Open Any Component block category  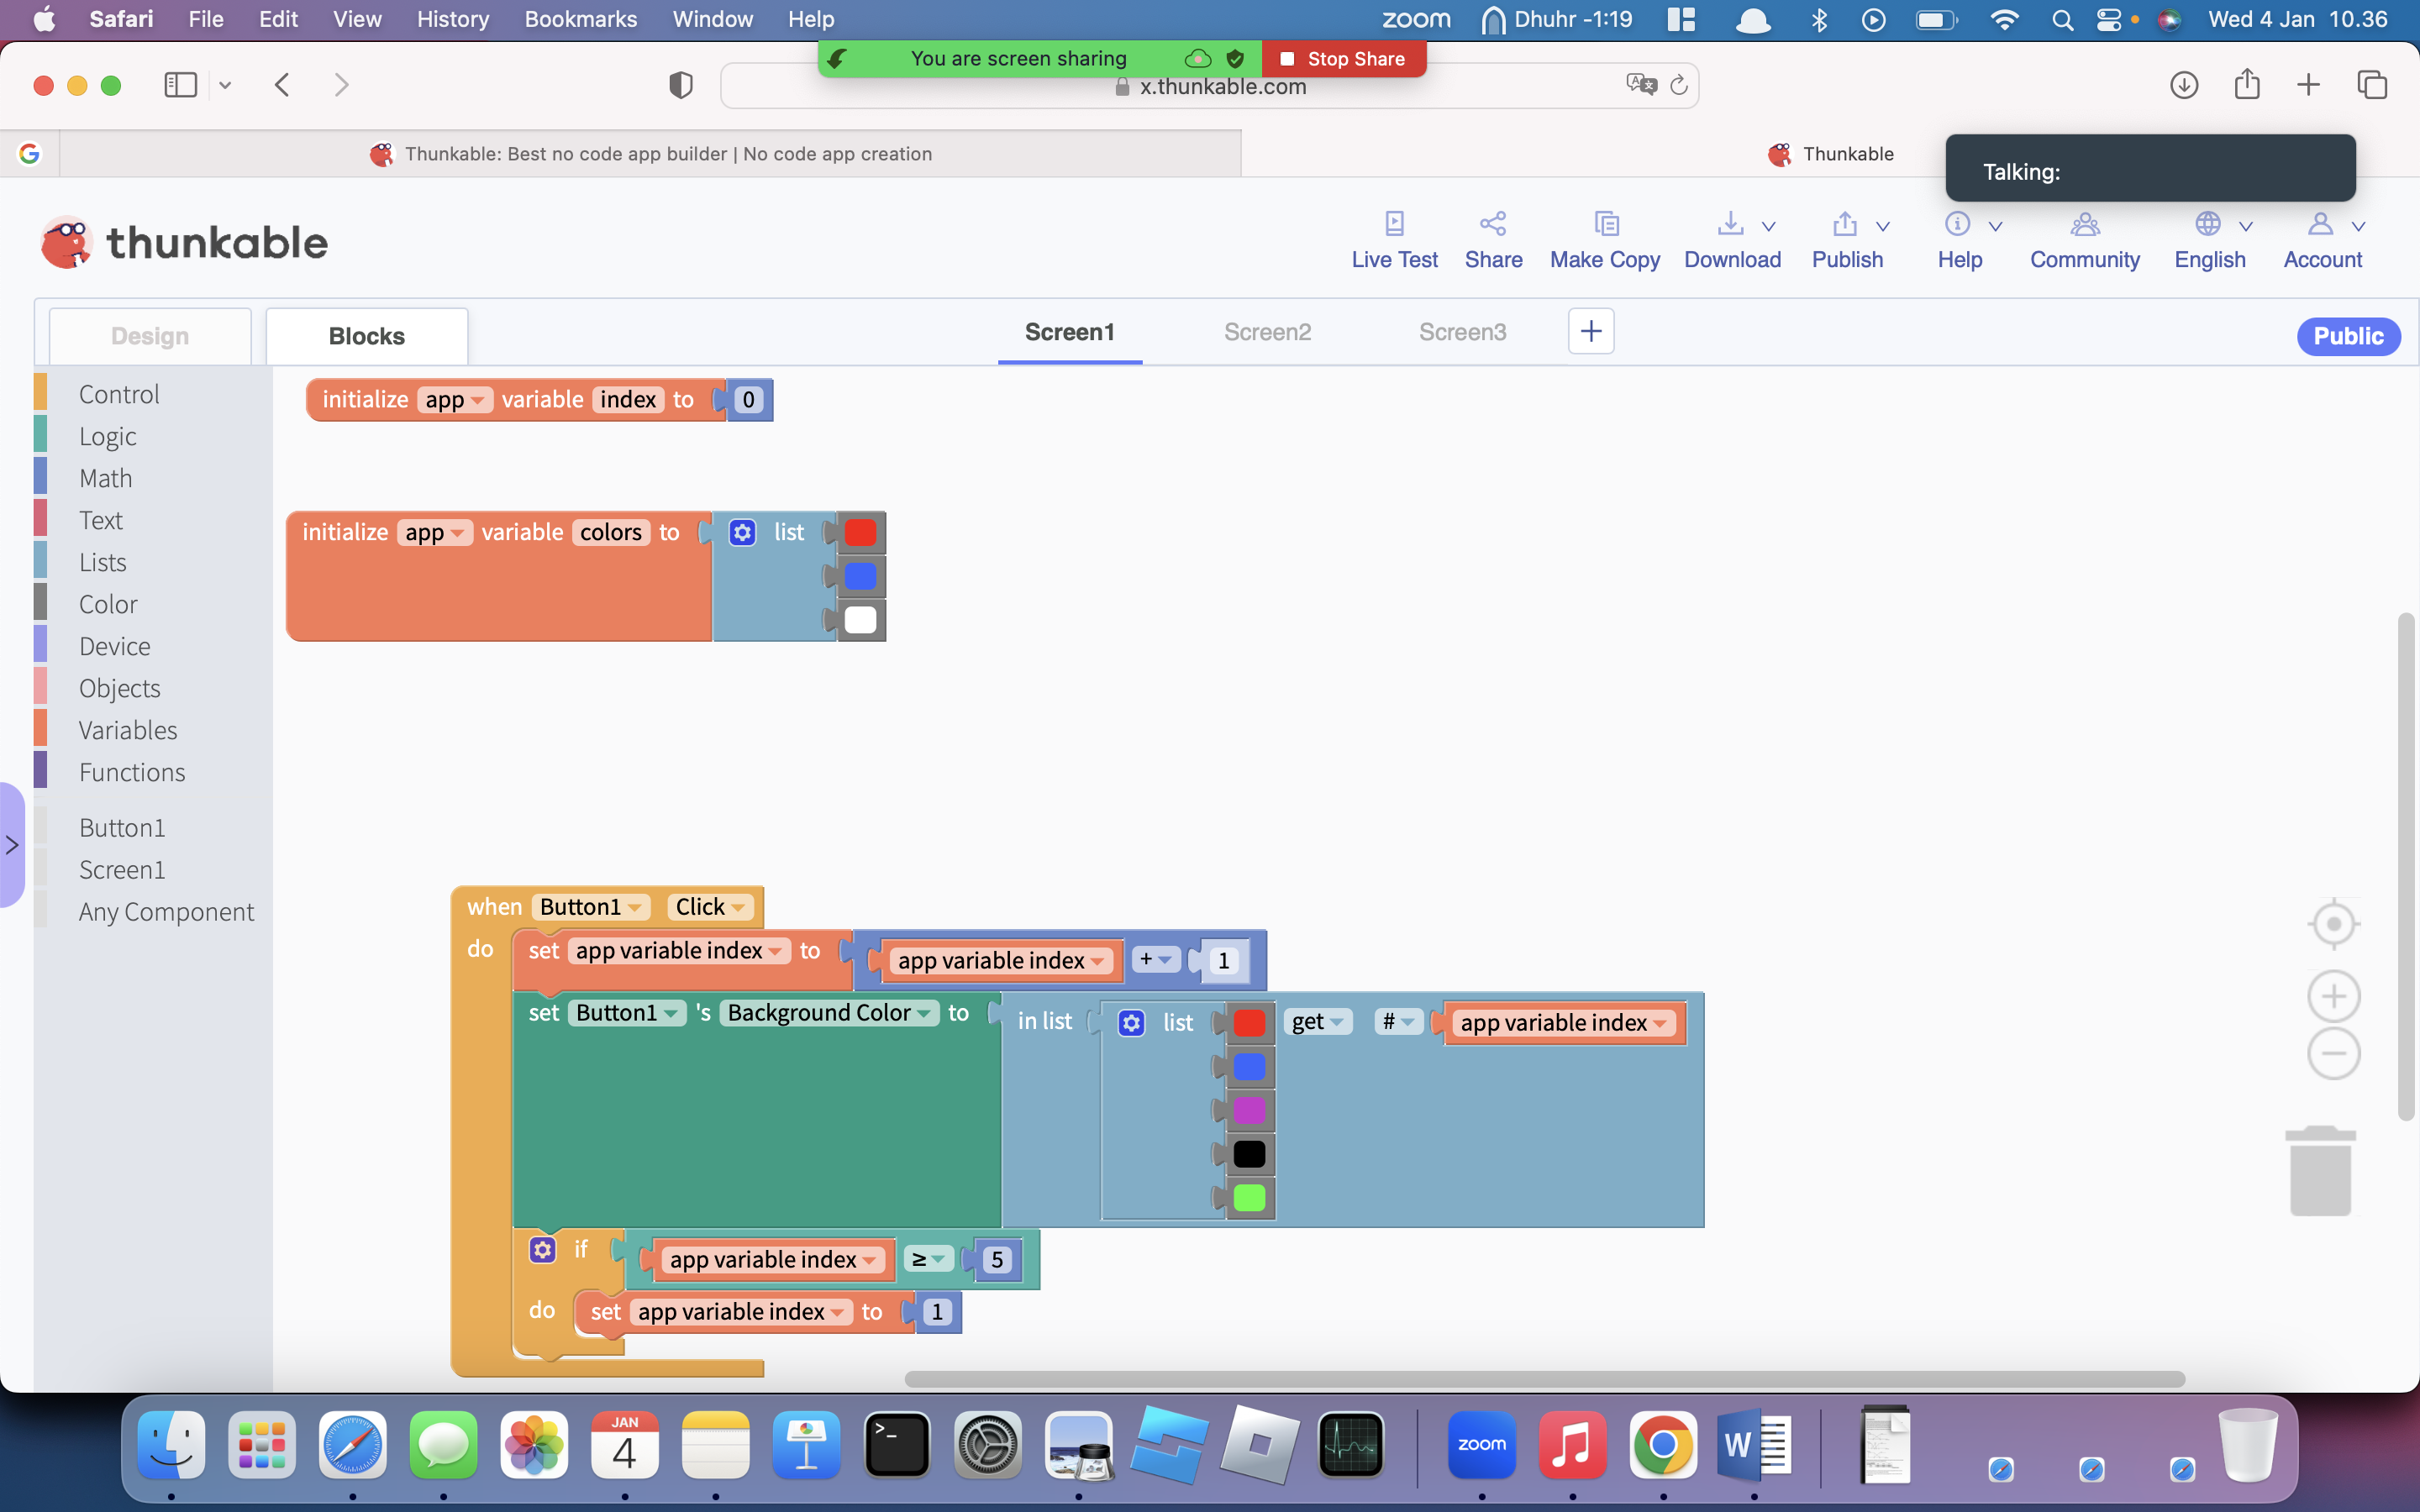coord(166,912)
